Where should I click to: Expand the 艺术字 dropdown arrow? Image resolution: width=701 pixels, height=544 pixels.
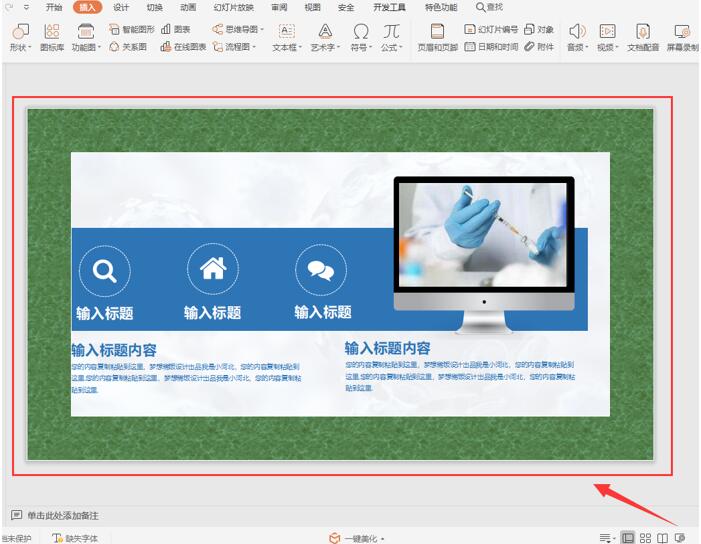338,47
